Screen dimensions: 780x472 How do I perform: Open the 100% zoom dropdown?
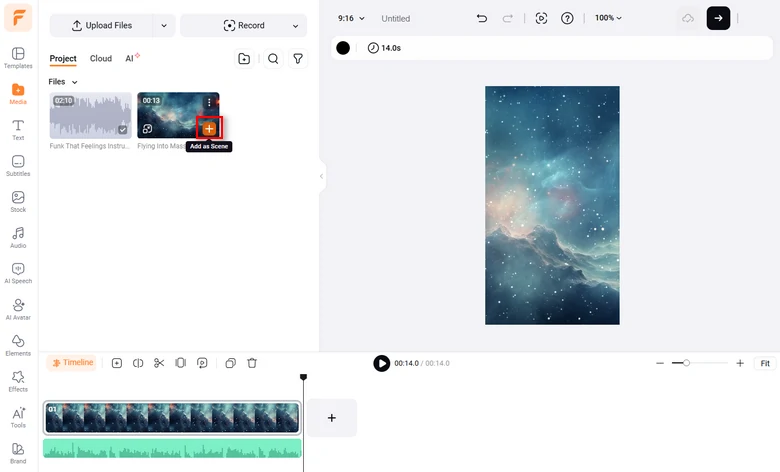[x=608, y=18]
